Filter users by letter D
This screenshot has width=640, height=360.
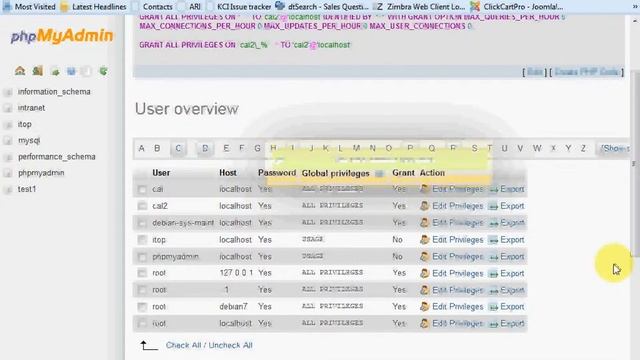(205, 148)
